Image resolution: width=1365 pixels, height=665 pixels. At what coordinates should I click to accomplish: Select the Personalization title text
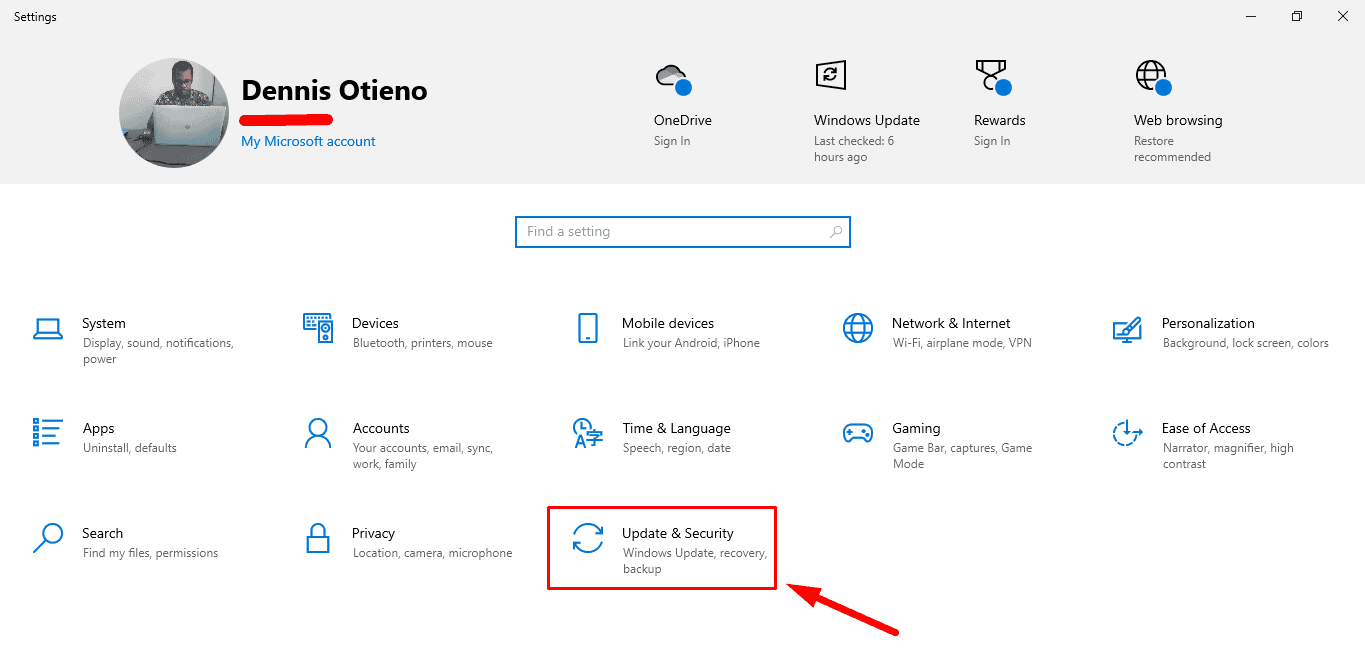[1208, 323]
